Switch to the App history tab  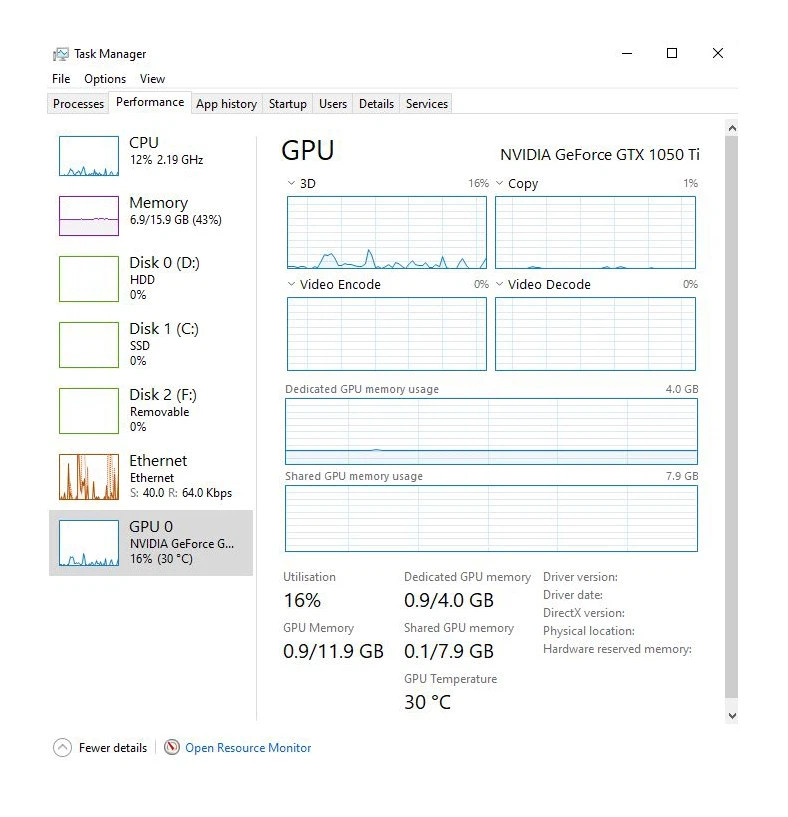(227, 104)
